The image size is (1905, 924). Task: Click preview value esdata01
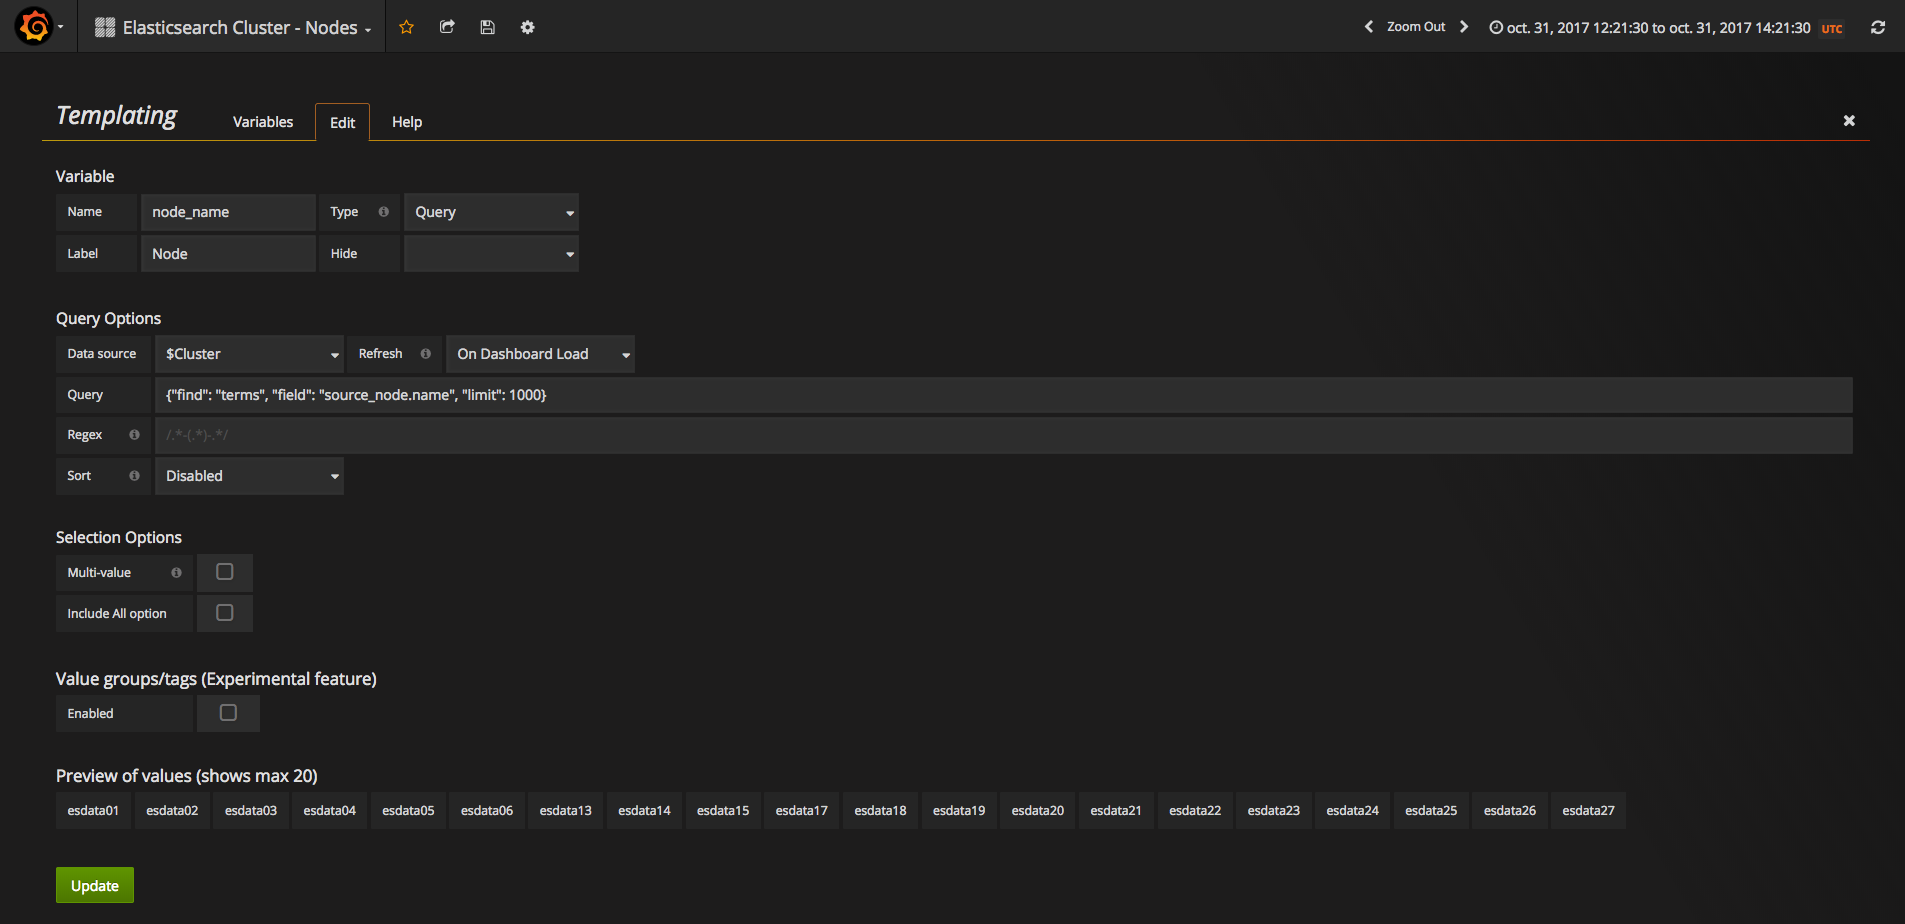(93, 811)
